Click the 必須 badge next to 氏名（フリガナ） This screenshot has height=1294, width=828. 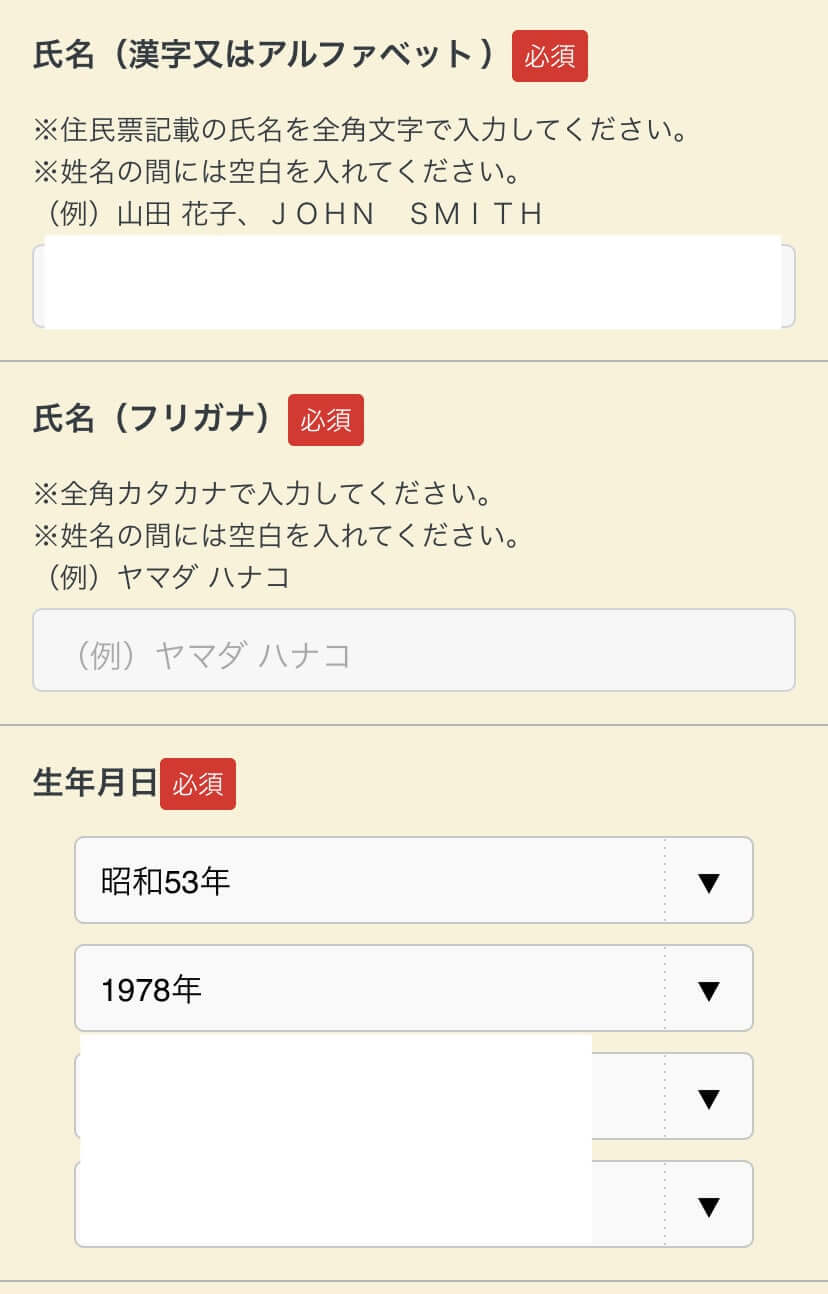point(325,420)
